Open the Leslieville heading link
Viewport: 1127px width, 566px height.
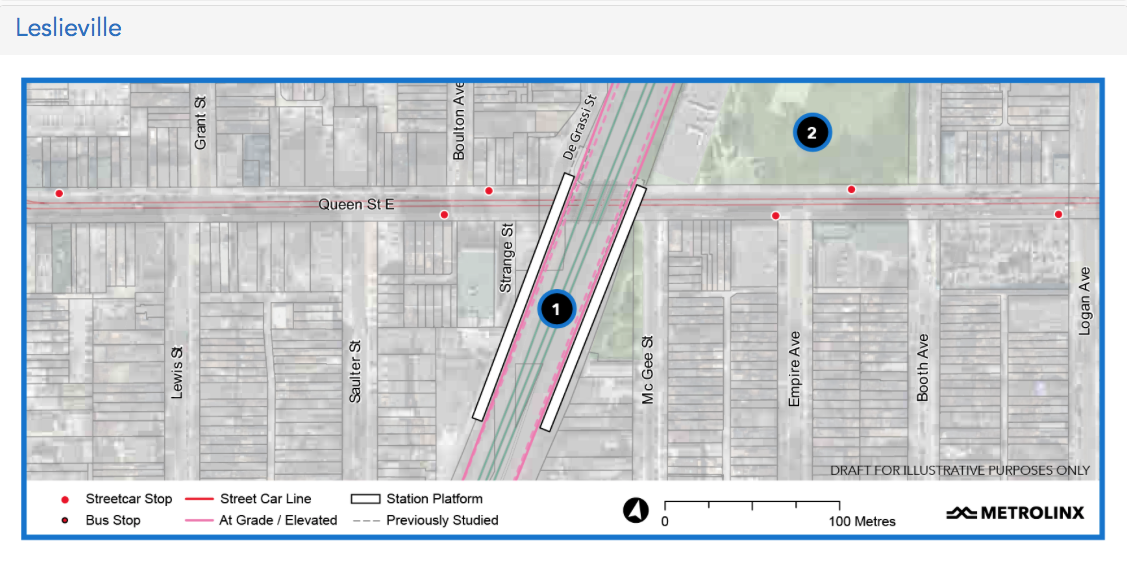pyautogui.click(x=68, y=27)
